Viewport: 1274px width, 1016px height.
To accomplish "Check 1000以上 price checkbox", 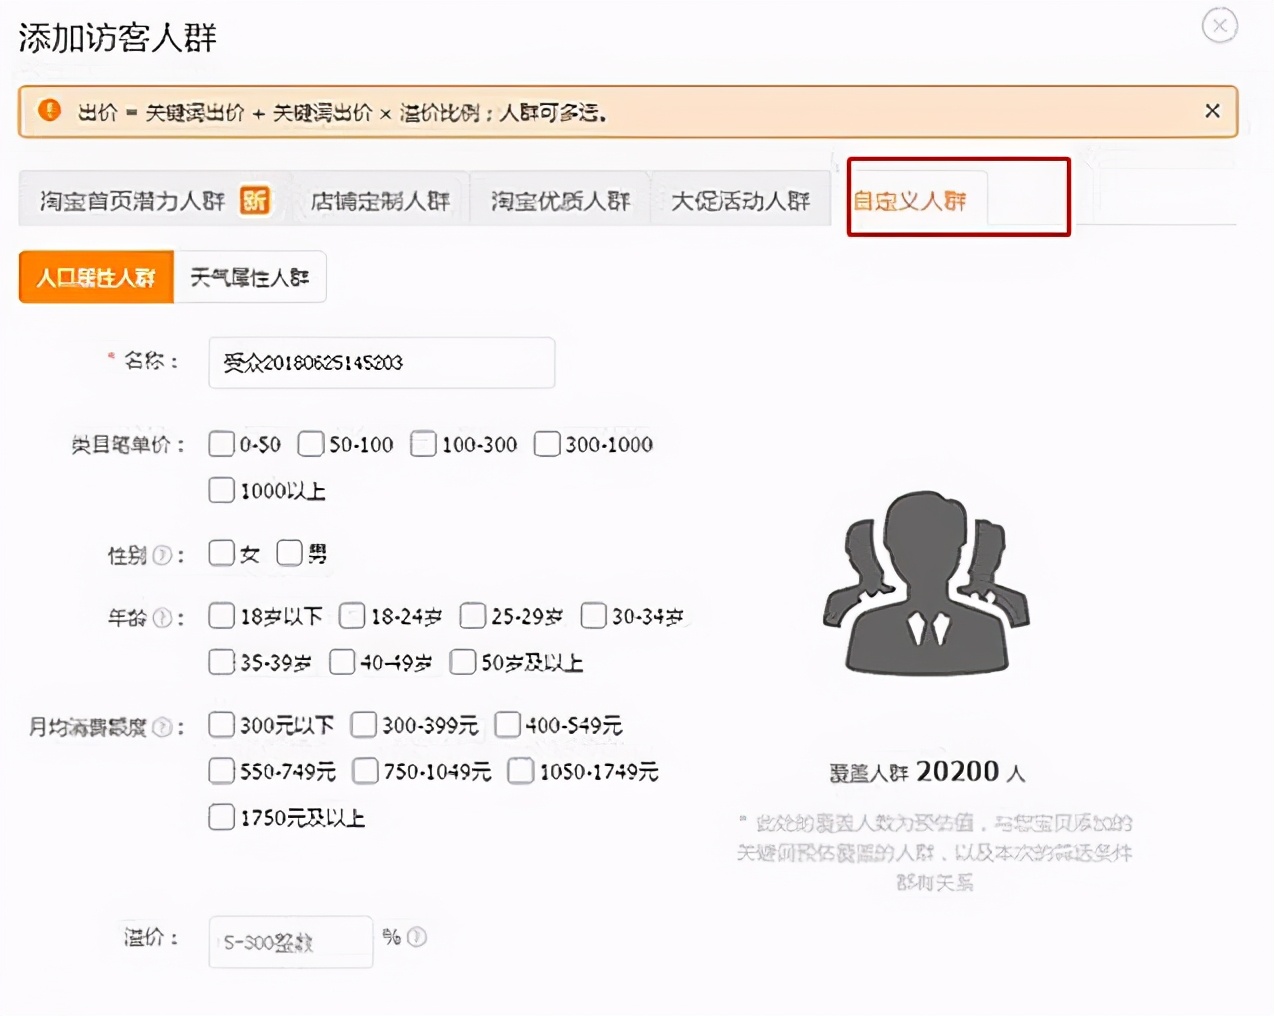I will [x=221, y=490].
